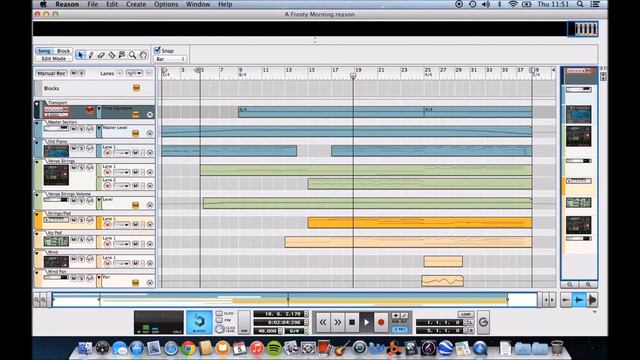Viewport: 640px width, 360px height.
Task: Collapse the Master Section track
Action: point(36,122)
